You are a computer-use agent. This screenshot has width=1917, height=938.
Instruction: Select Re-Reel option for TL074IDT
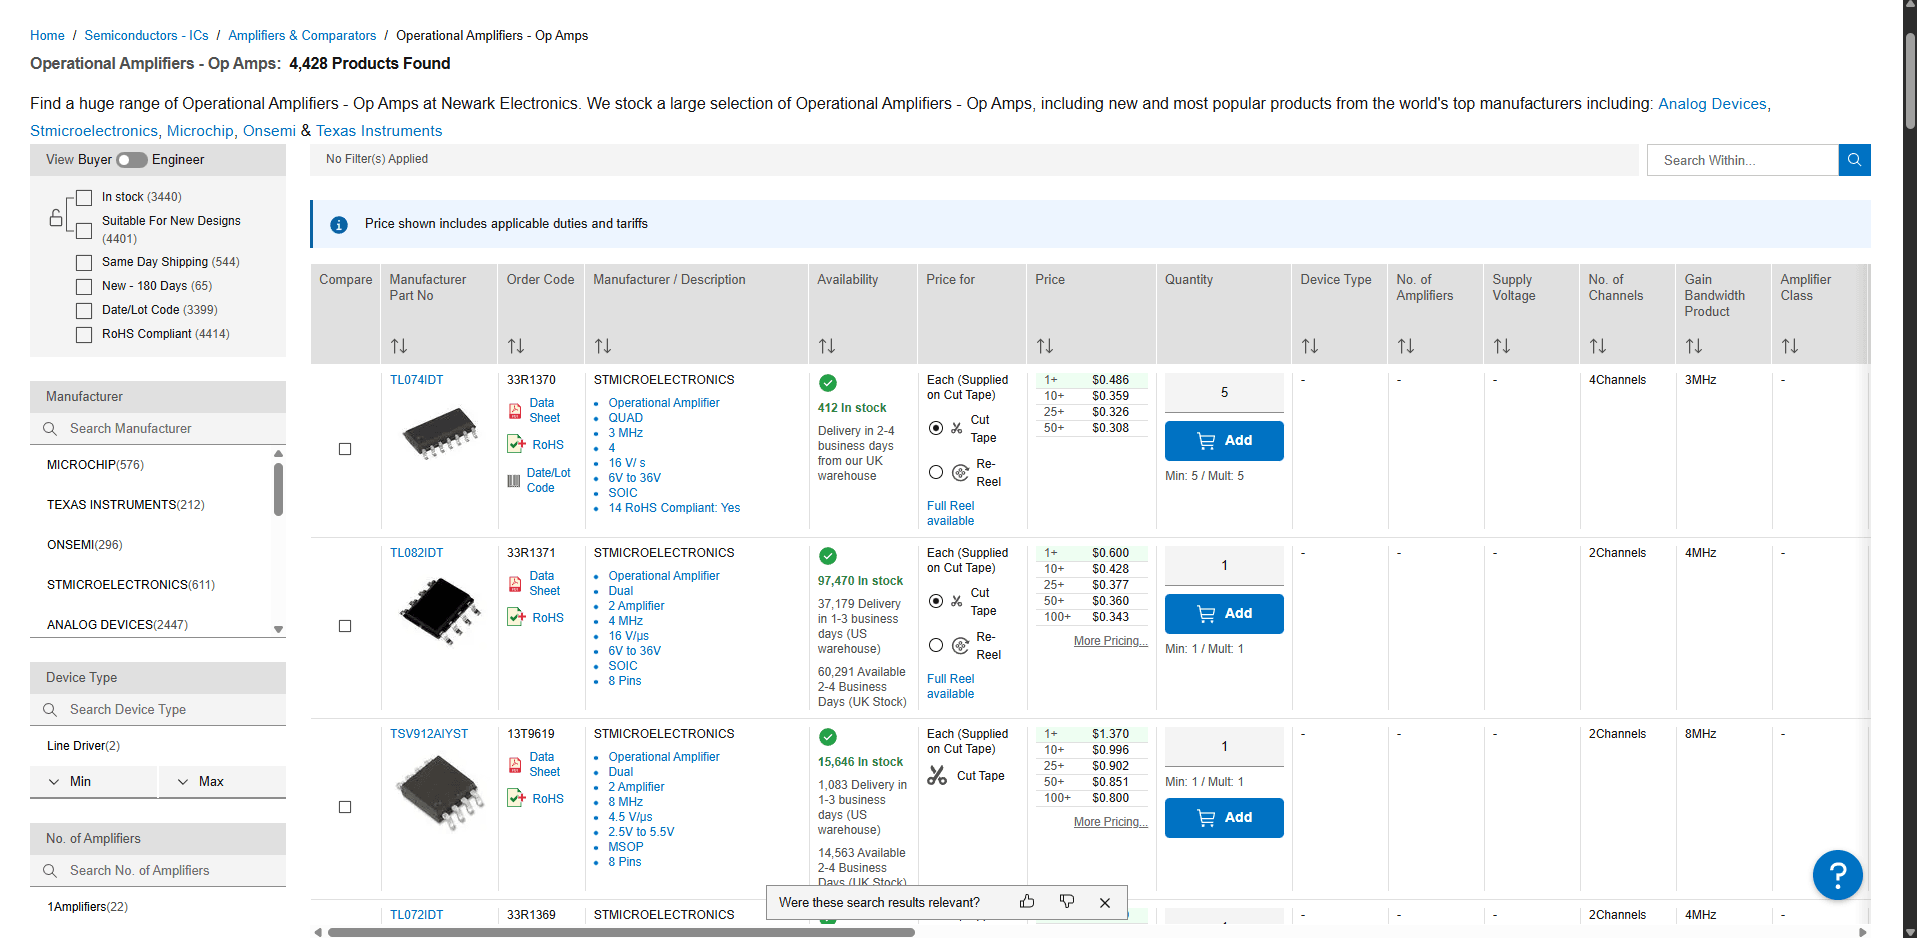point(936,472)
